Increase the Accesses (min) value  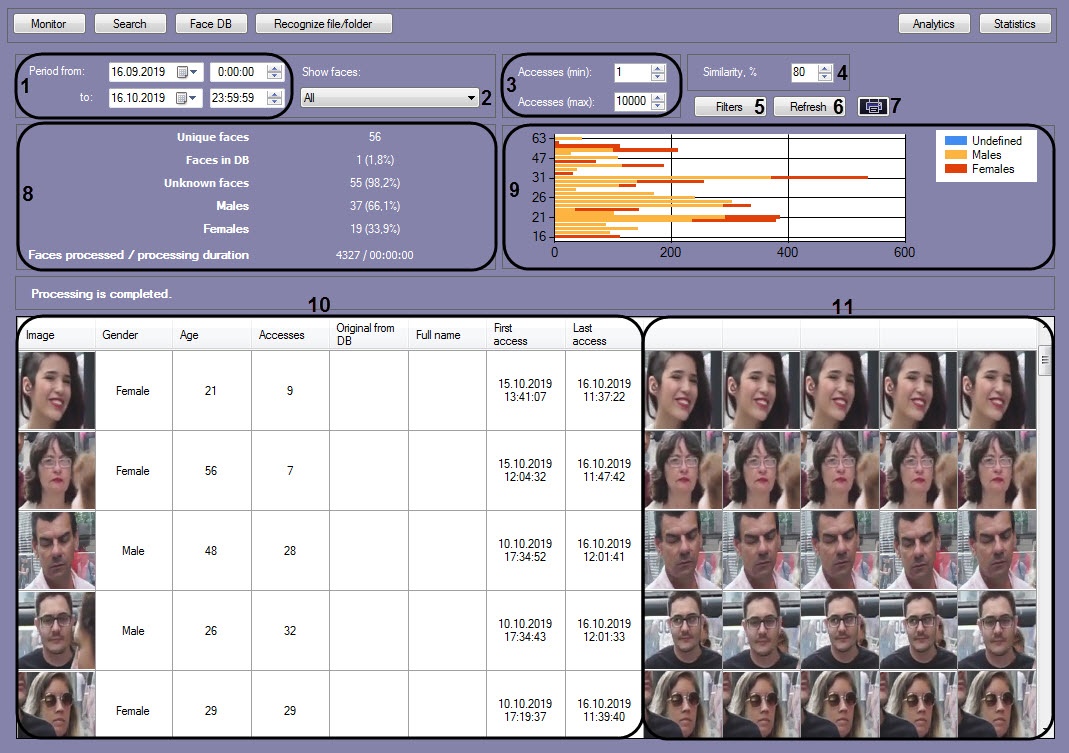tap(657, 68)
